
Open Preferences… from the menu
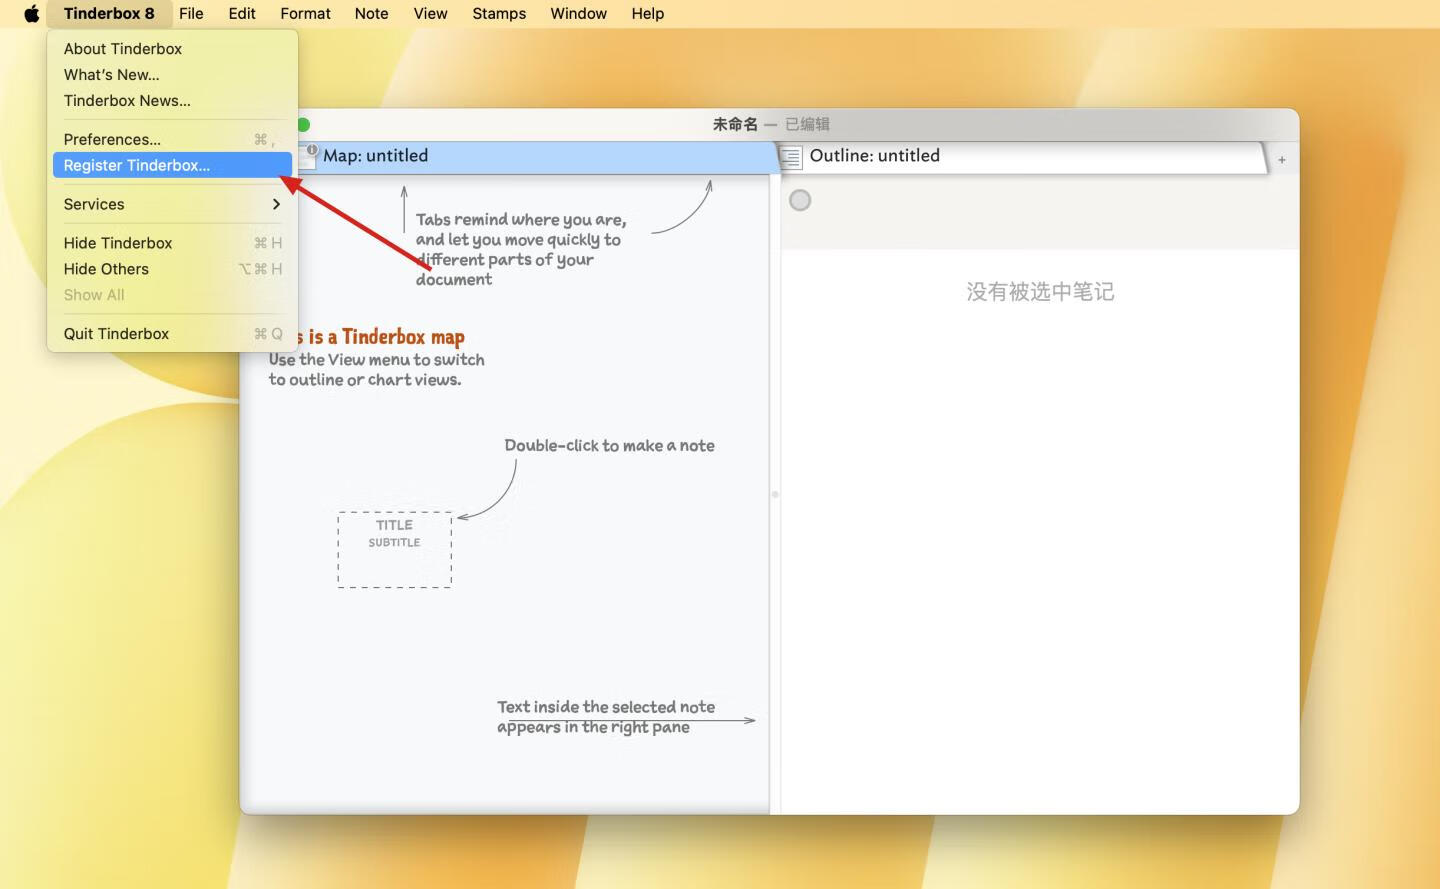pyautogui.click(x=172, y=139)
